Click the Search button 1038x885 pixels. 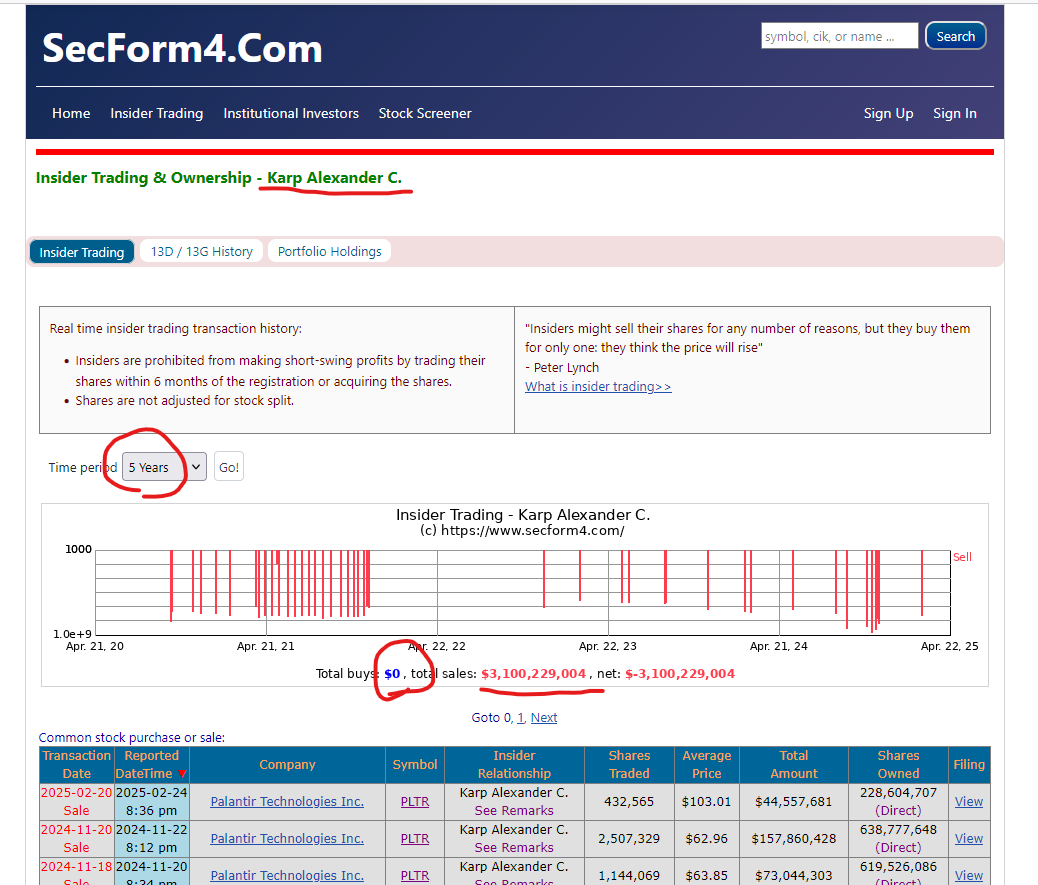pos(955,36)
